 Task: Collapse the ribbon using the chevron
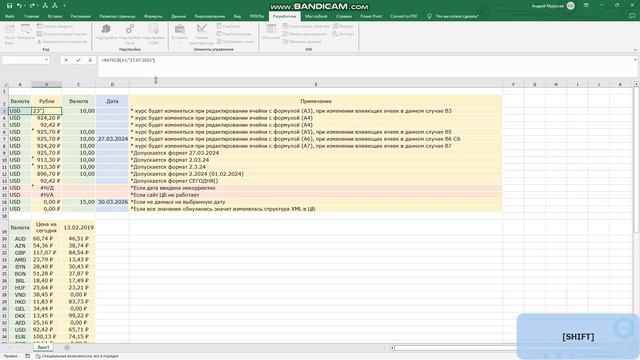tap(635, 50)
